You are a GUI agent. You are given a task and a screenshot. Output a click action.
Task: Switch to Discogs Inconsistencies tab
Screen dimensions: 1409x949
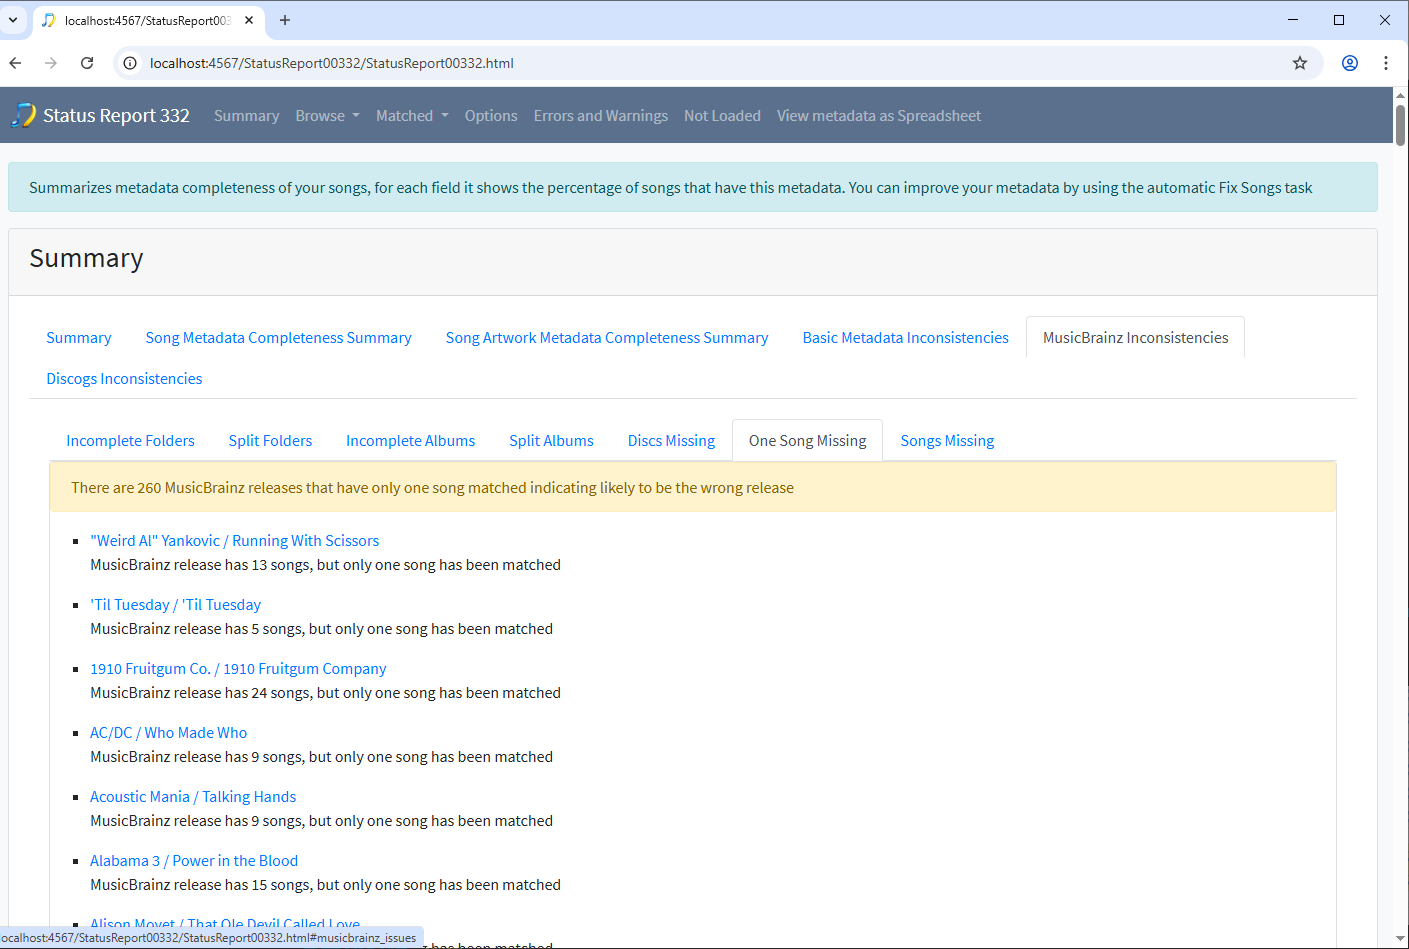click(x=124, y=379)
